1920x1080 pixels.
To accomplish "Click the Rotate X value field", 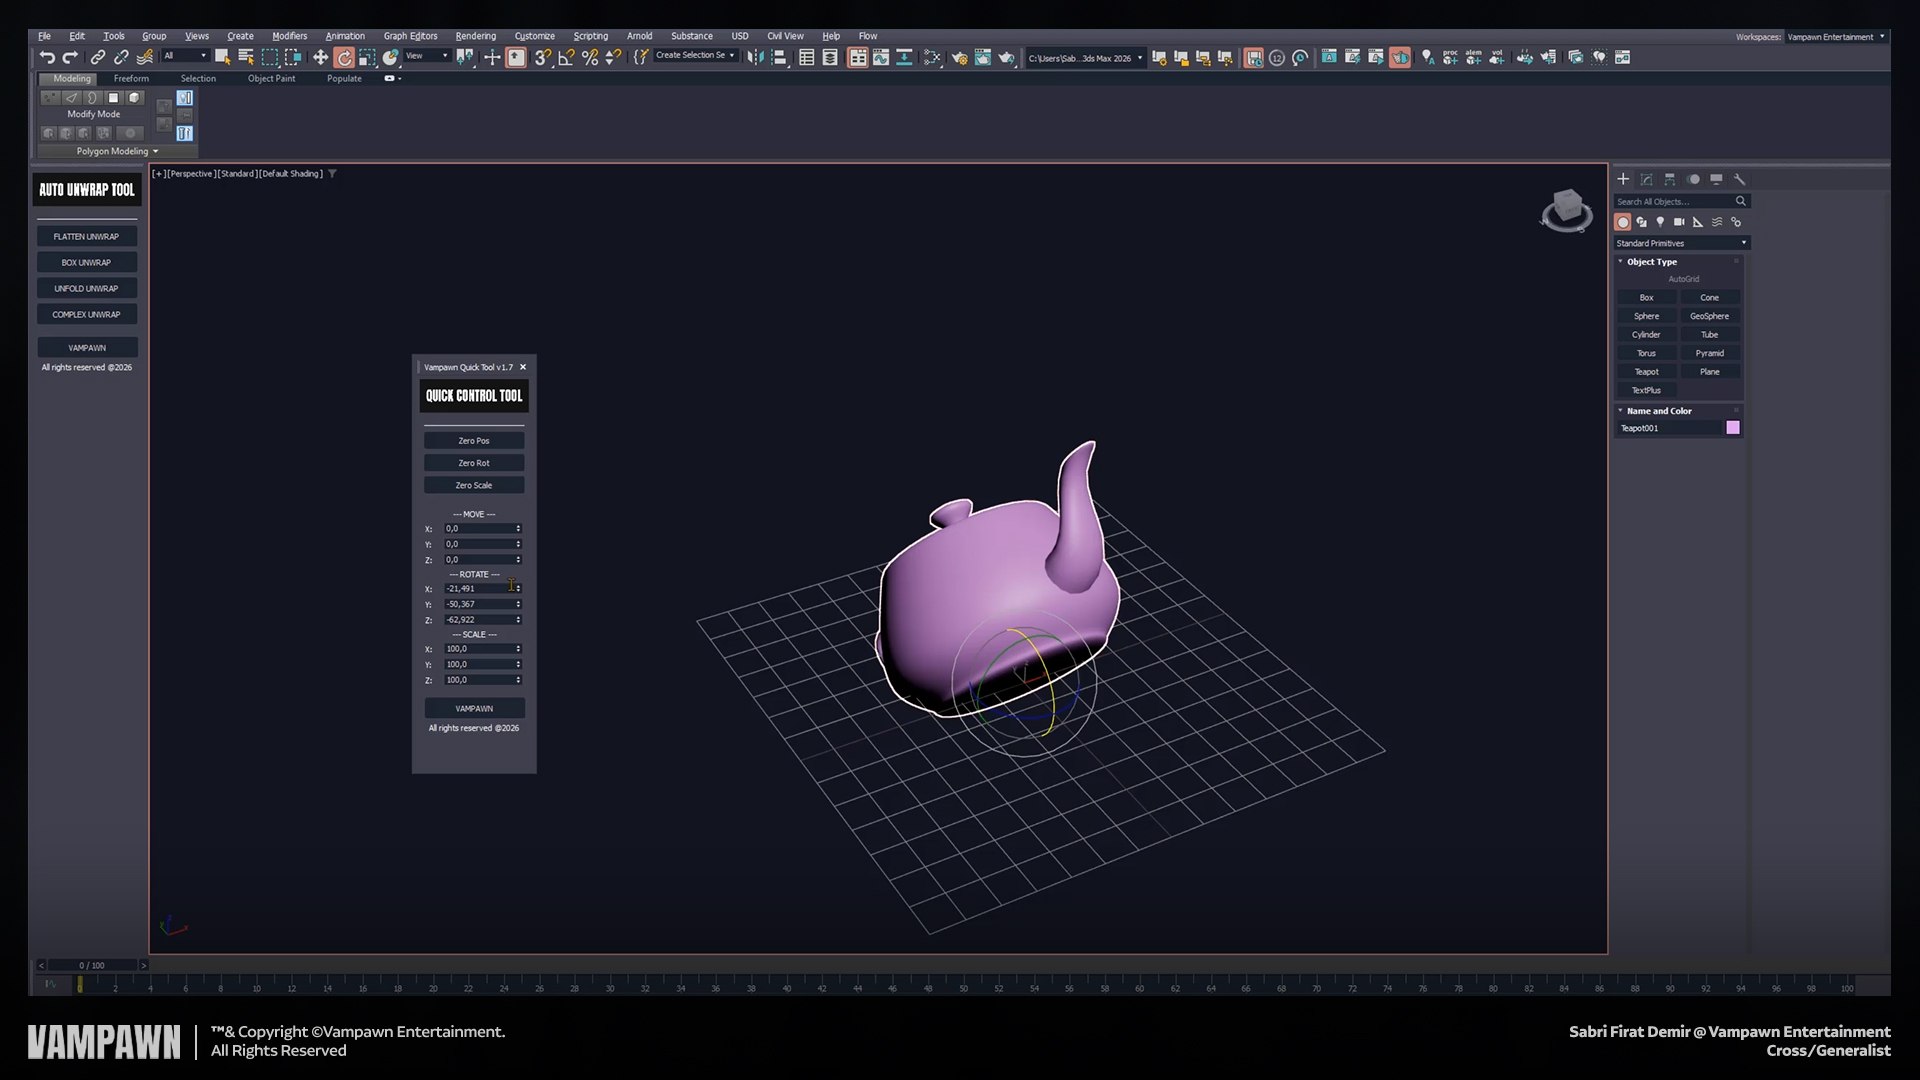I will pos(479,589).
